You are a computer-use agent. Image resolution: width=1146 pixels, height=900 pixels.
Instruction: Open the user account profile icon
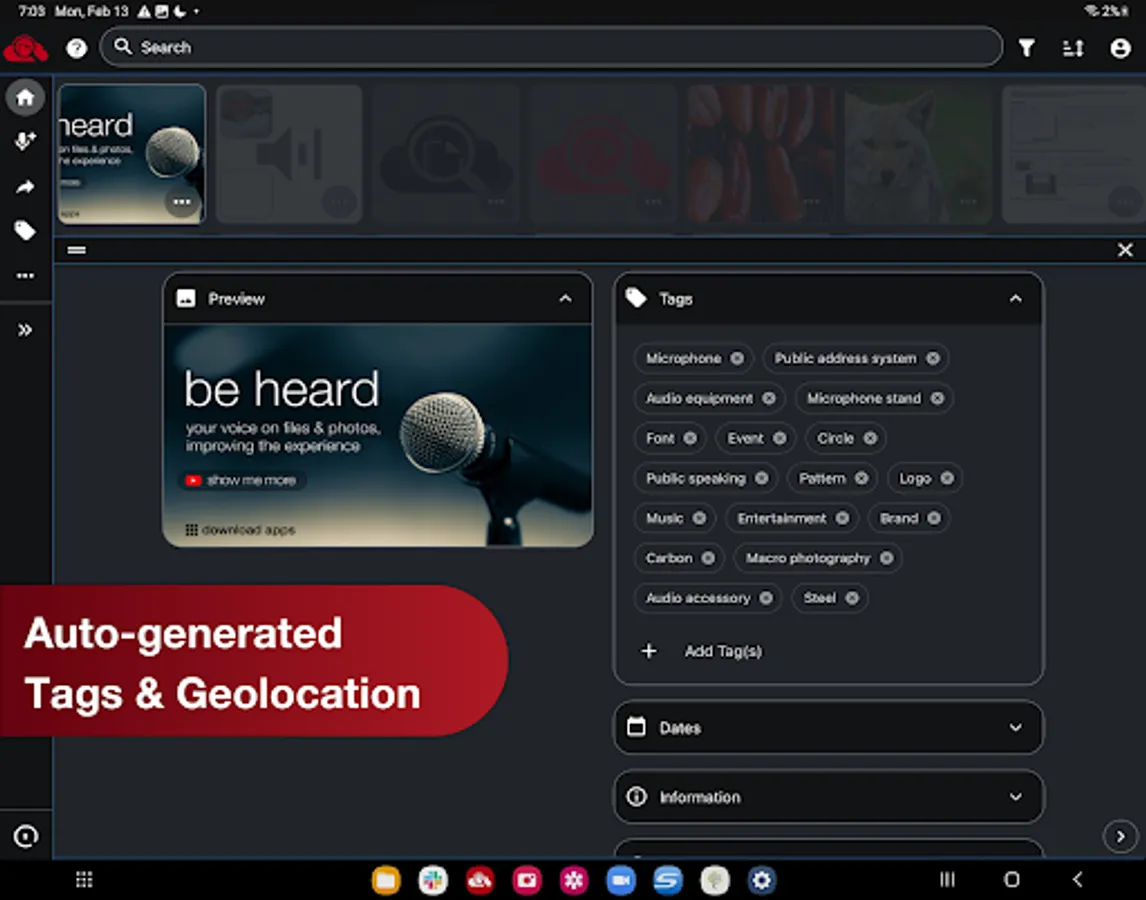tap(1120, 48)
